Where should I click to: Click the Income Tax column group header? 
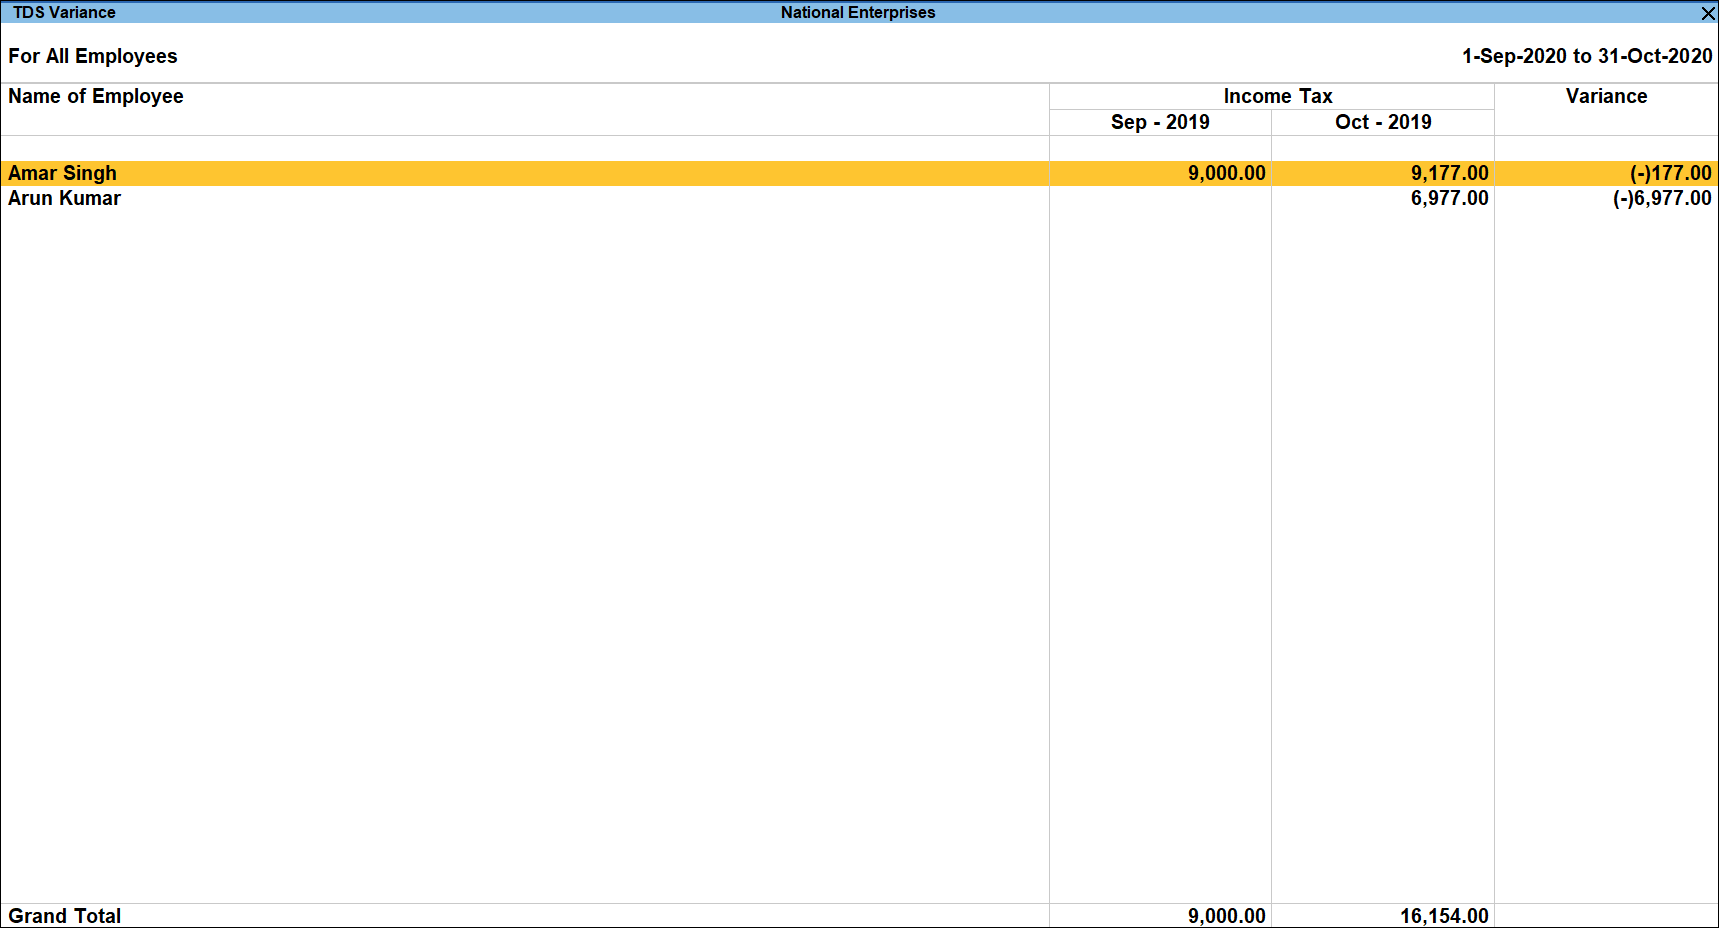(x=1277, y=96)
